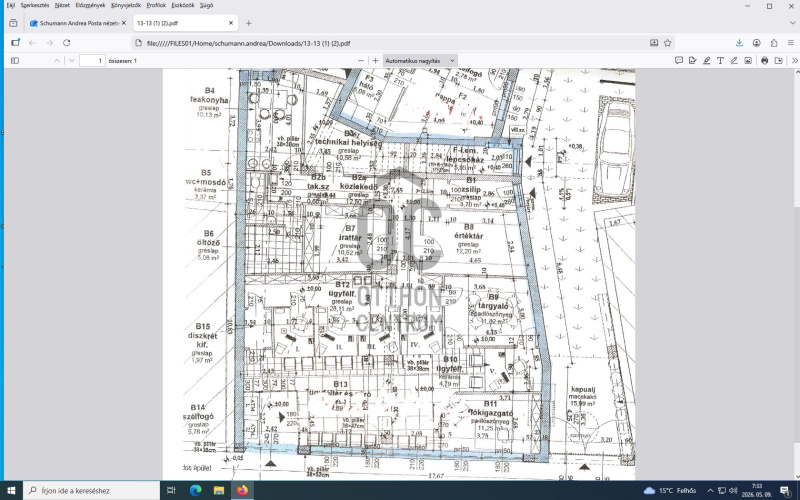Open the Szerkesztés menu
Screen dimensions: 800x500
(x=35, y=5)
